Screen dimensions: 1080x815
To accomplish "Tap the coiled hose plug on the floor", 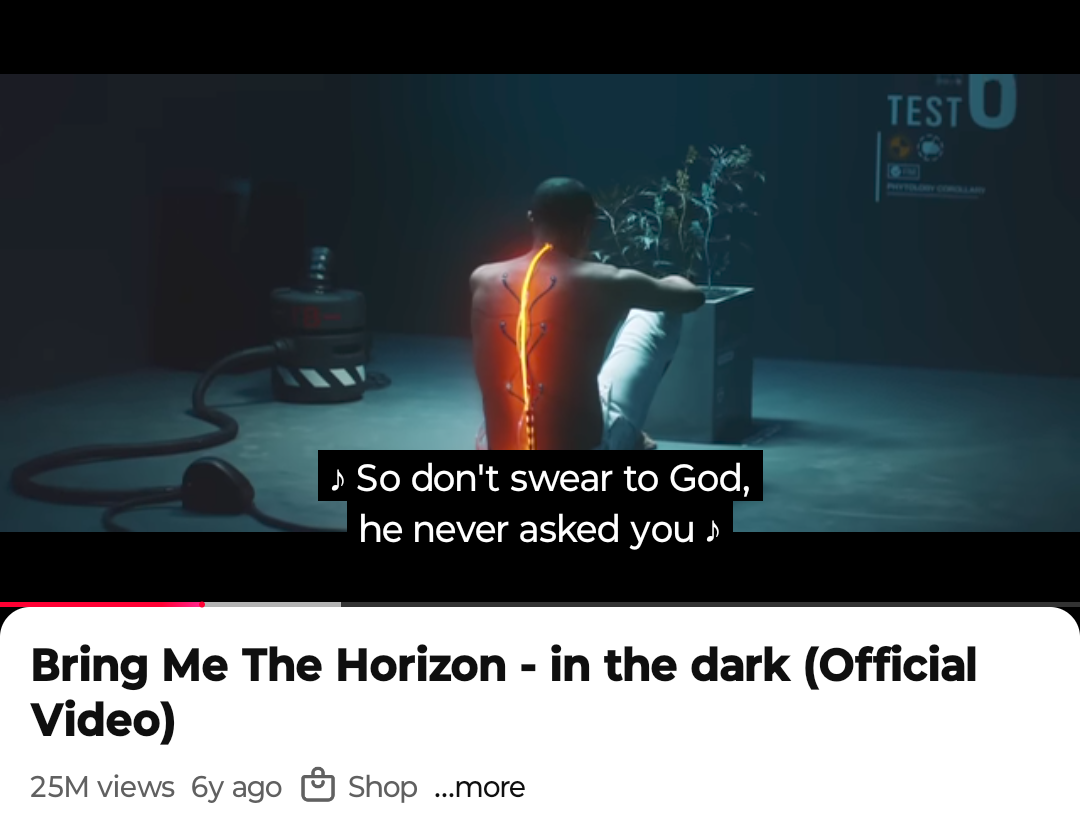I will [217, 484].
